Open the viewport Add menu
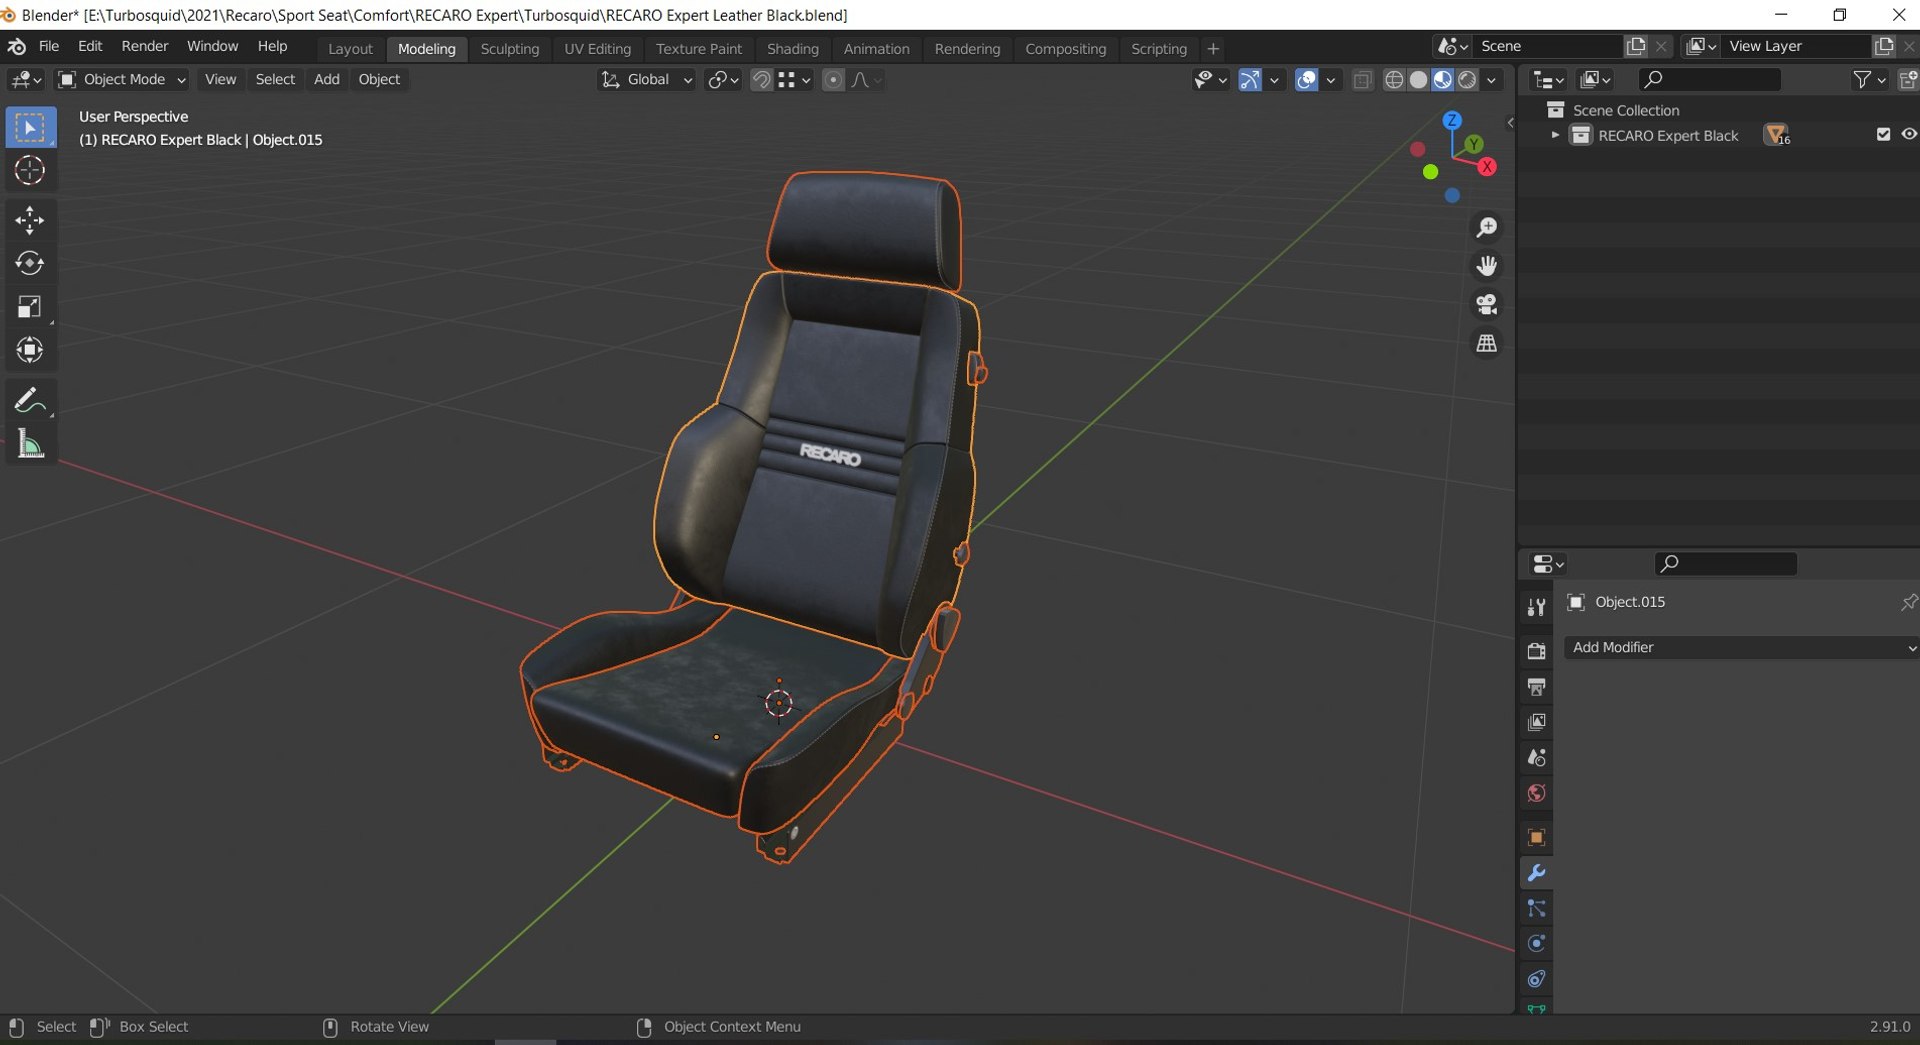This screenshot has height=1045, width=1920. (x=327, y=80)
